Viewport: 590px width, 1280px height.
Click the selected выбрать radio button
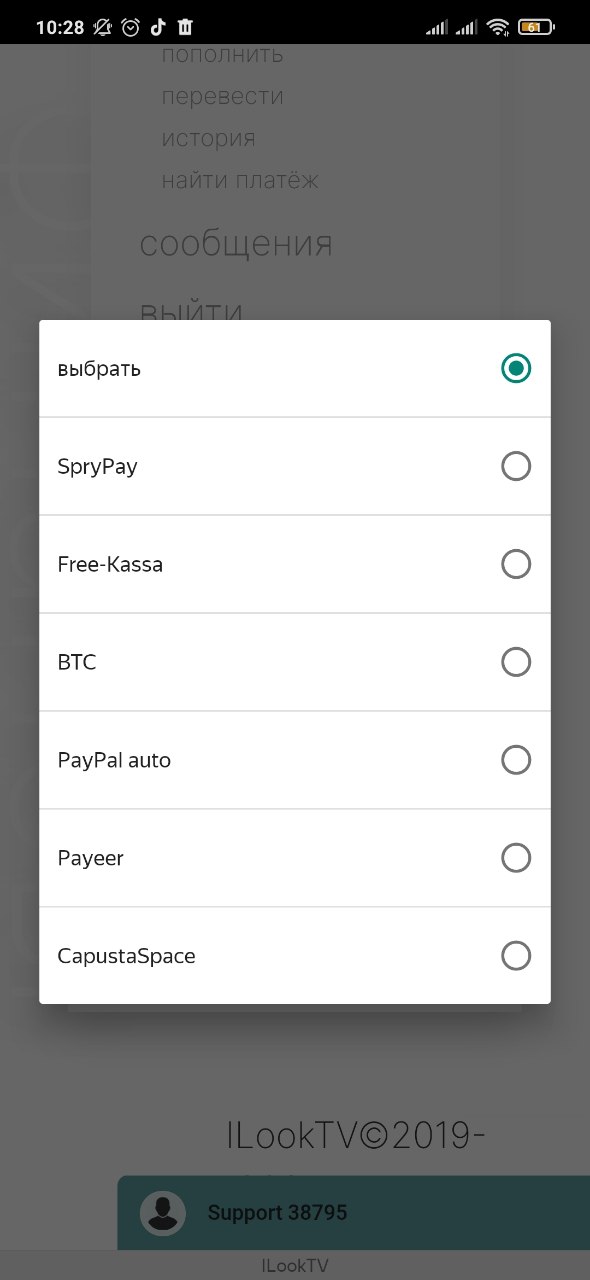[x=516, y=368]
